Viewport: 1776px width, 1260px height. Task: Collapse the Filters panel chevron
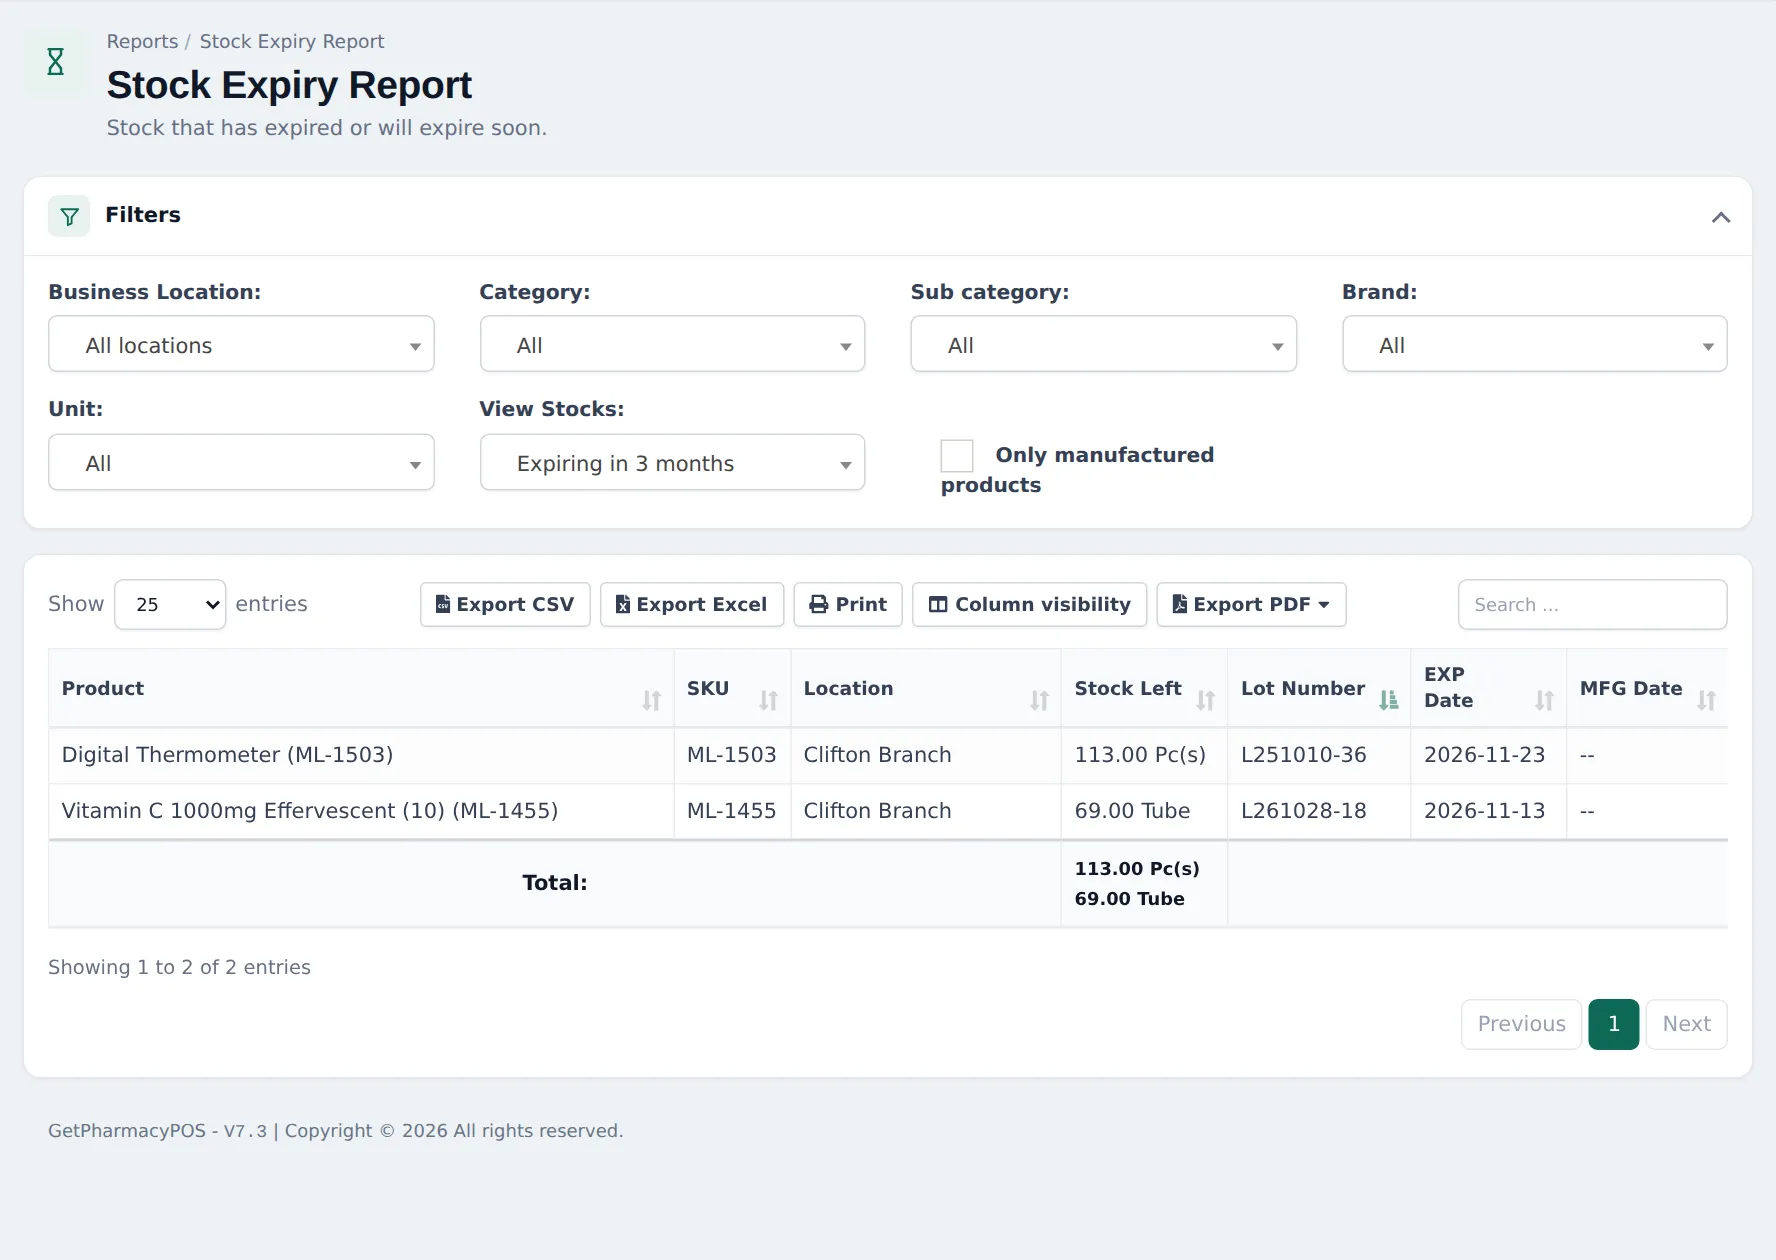[1720, 217]
